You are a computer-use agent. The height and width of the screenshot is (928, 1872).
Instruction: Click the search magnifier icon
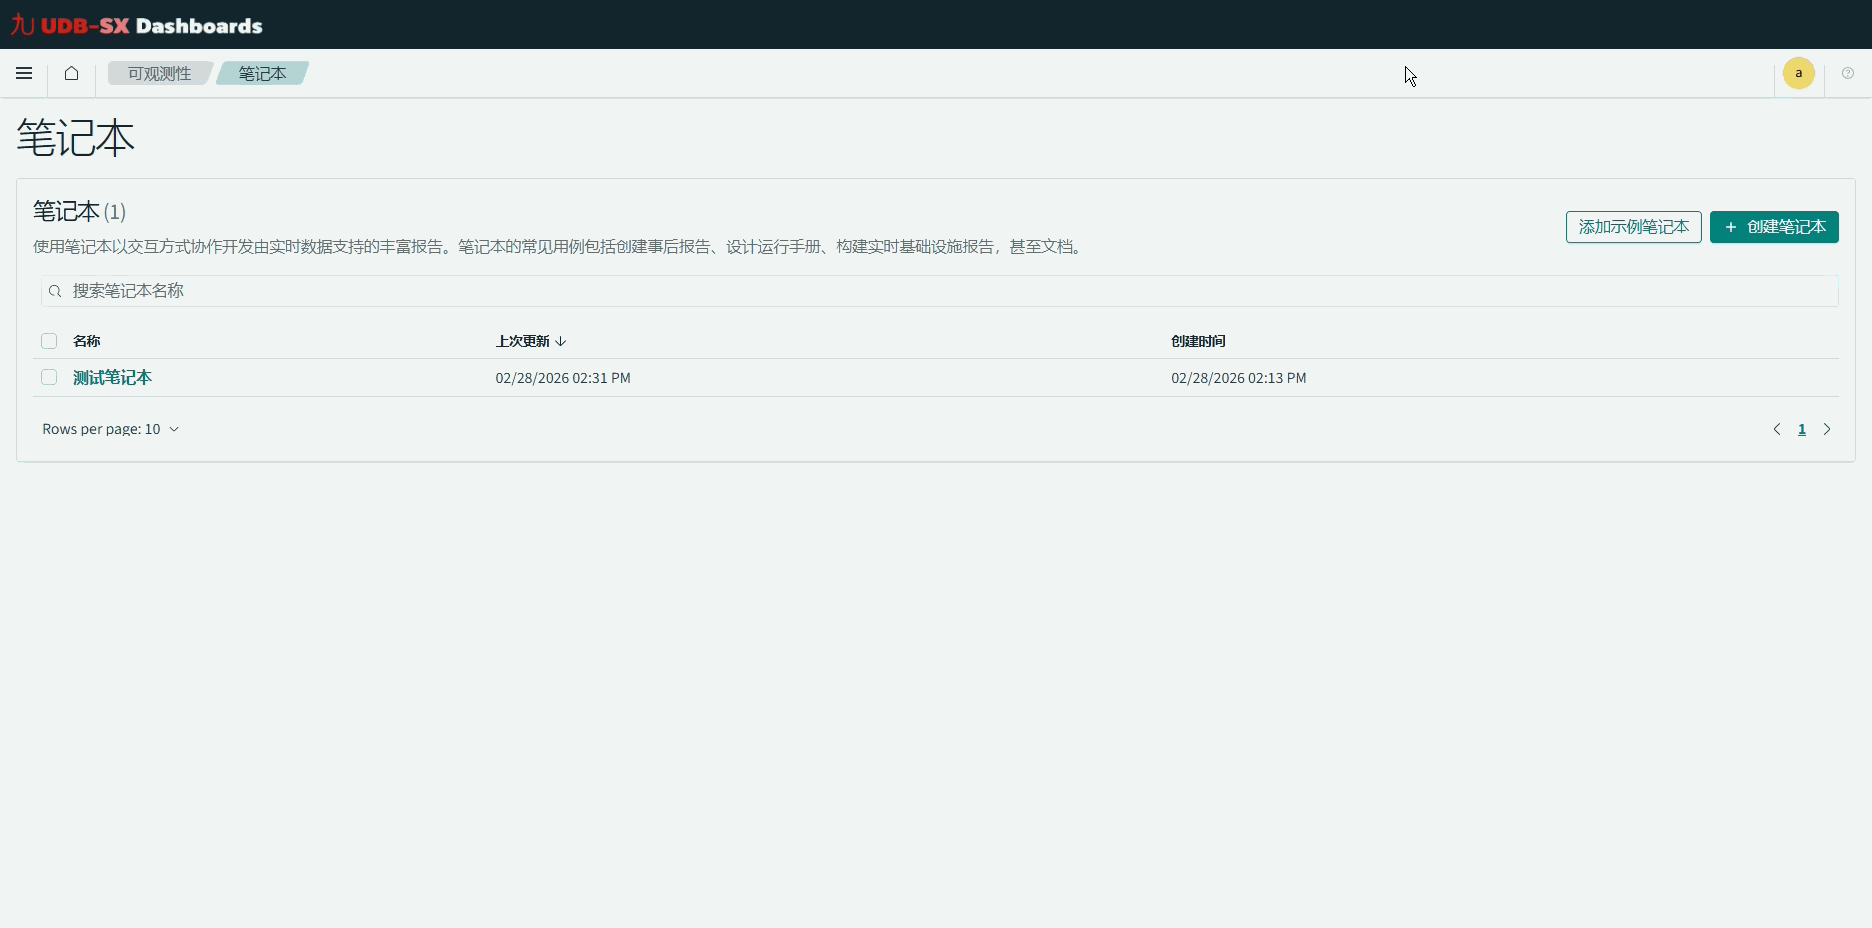pos(55,291)
